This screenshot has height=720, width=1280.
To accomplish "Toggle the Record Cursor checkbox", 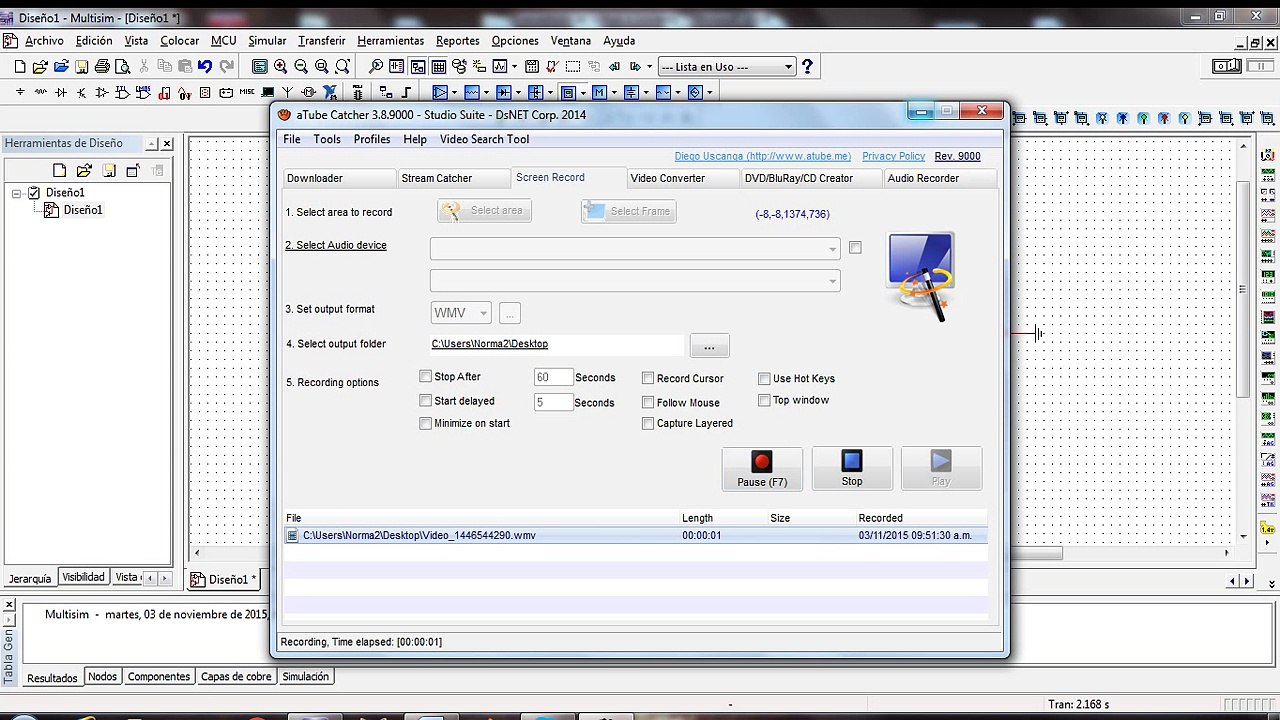I will (x=648, y=378).
